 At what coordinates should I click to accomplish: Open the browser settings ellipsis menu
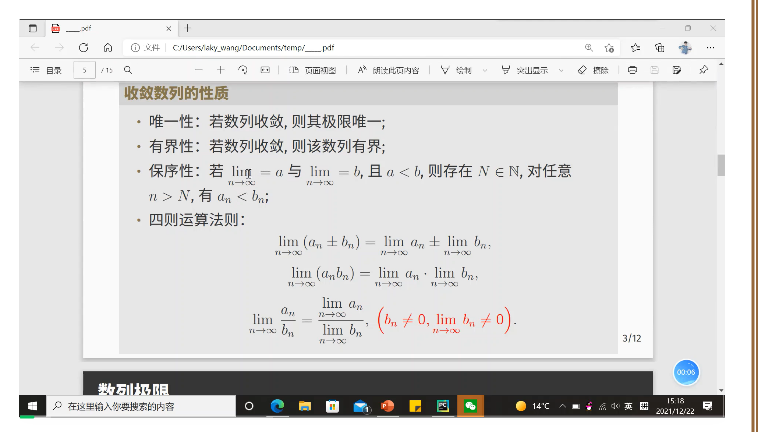[711, 47]
